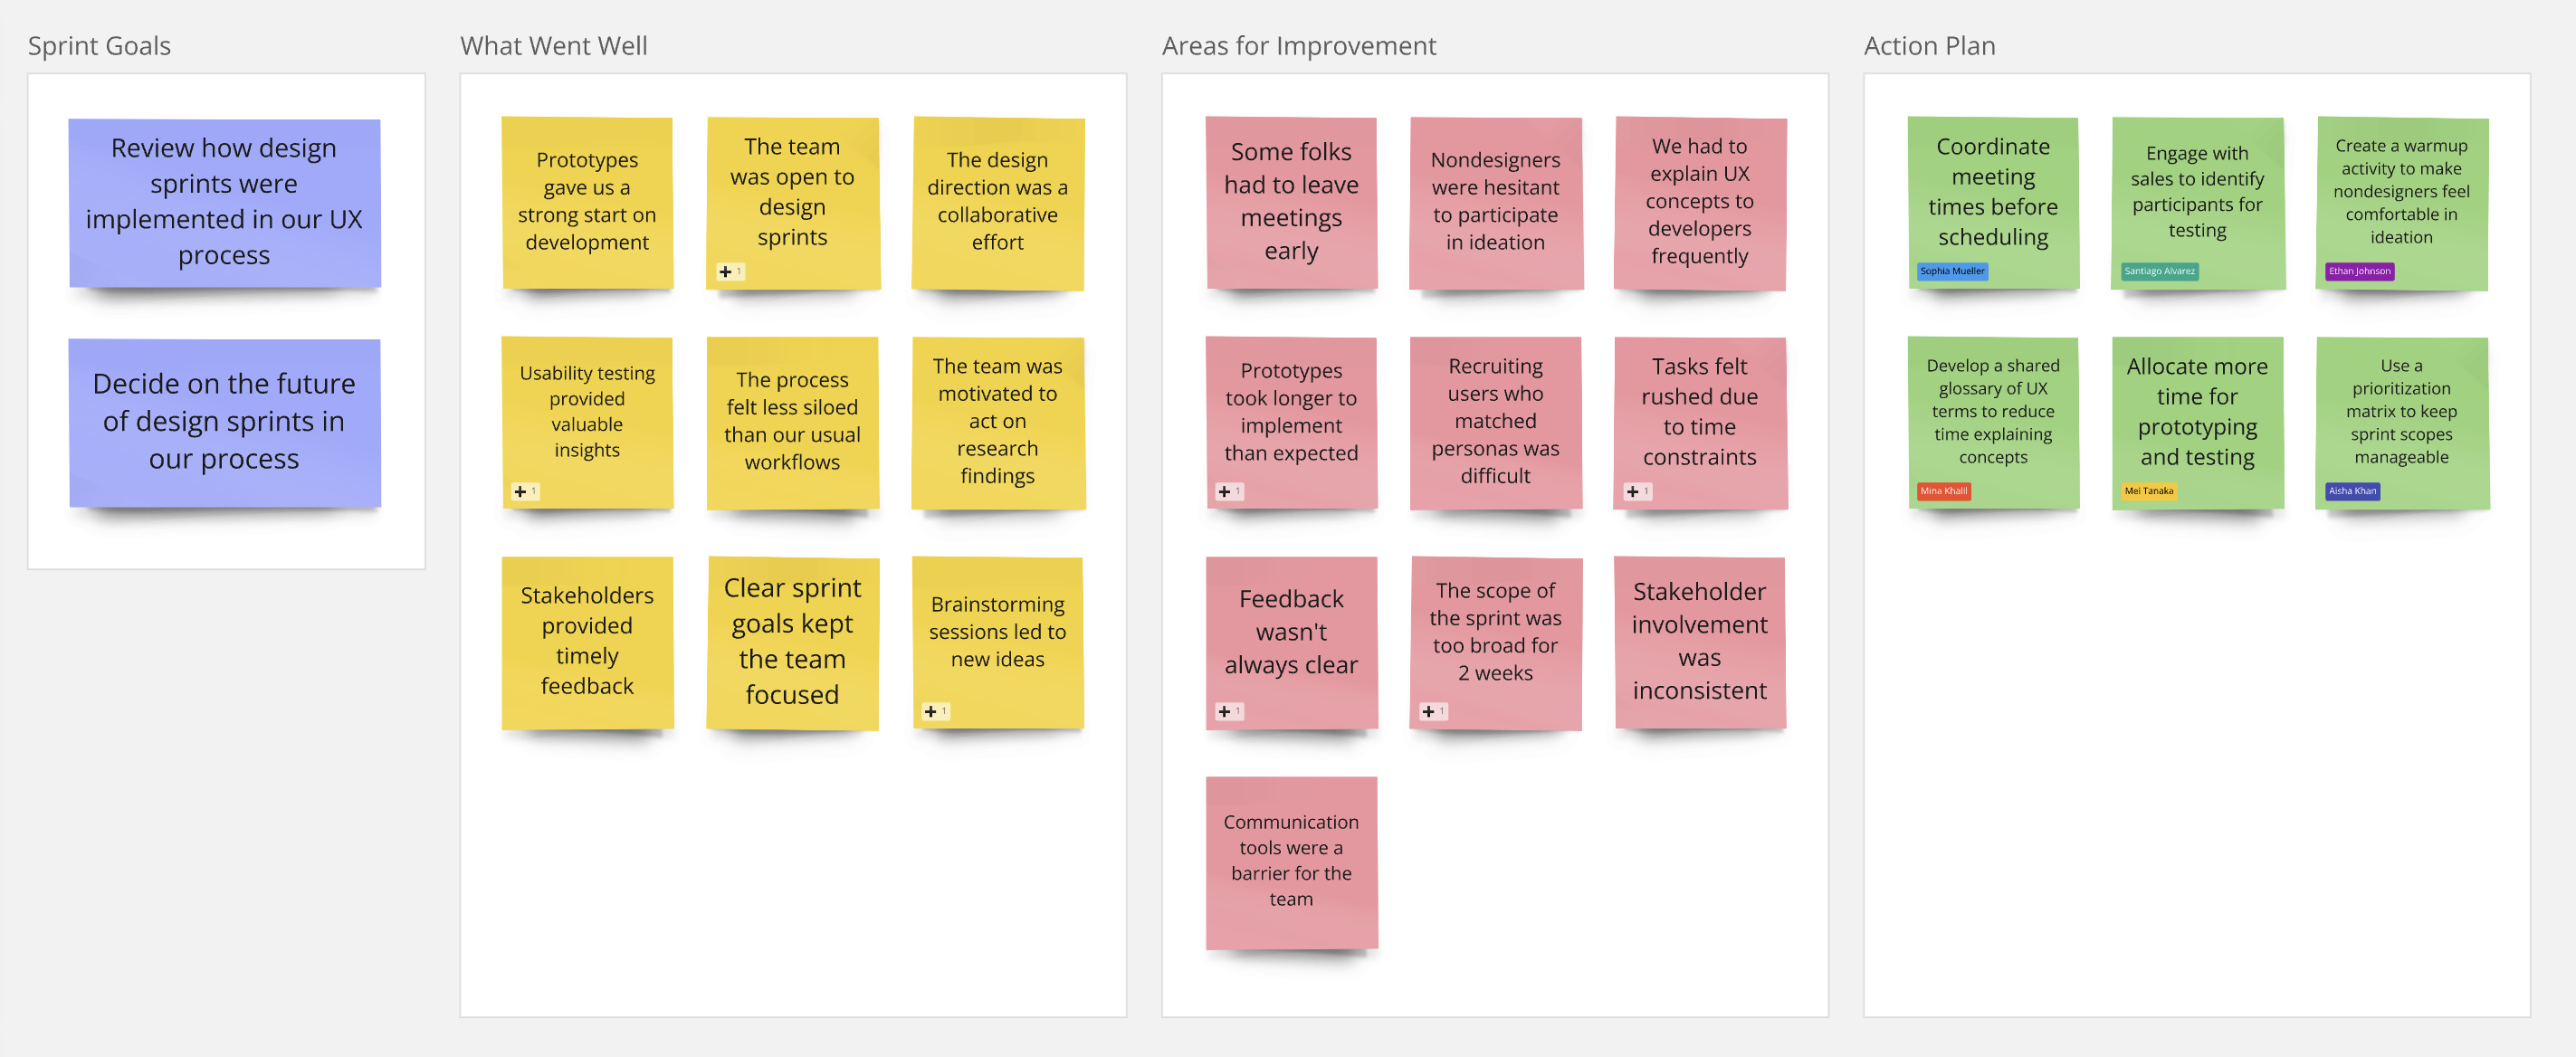Select the 'Action Plan' section heading
The width and height of the screenshot is (2576, 1057).
pyautogui.click(x=1928, y=46)
